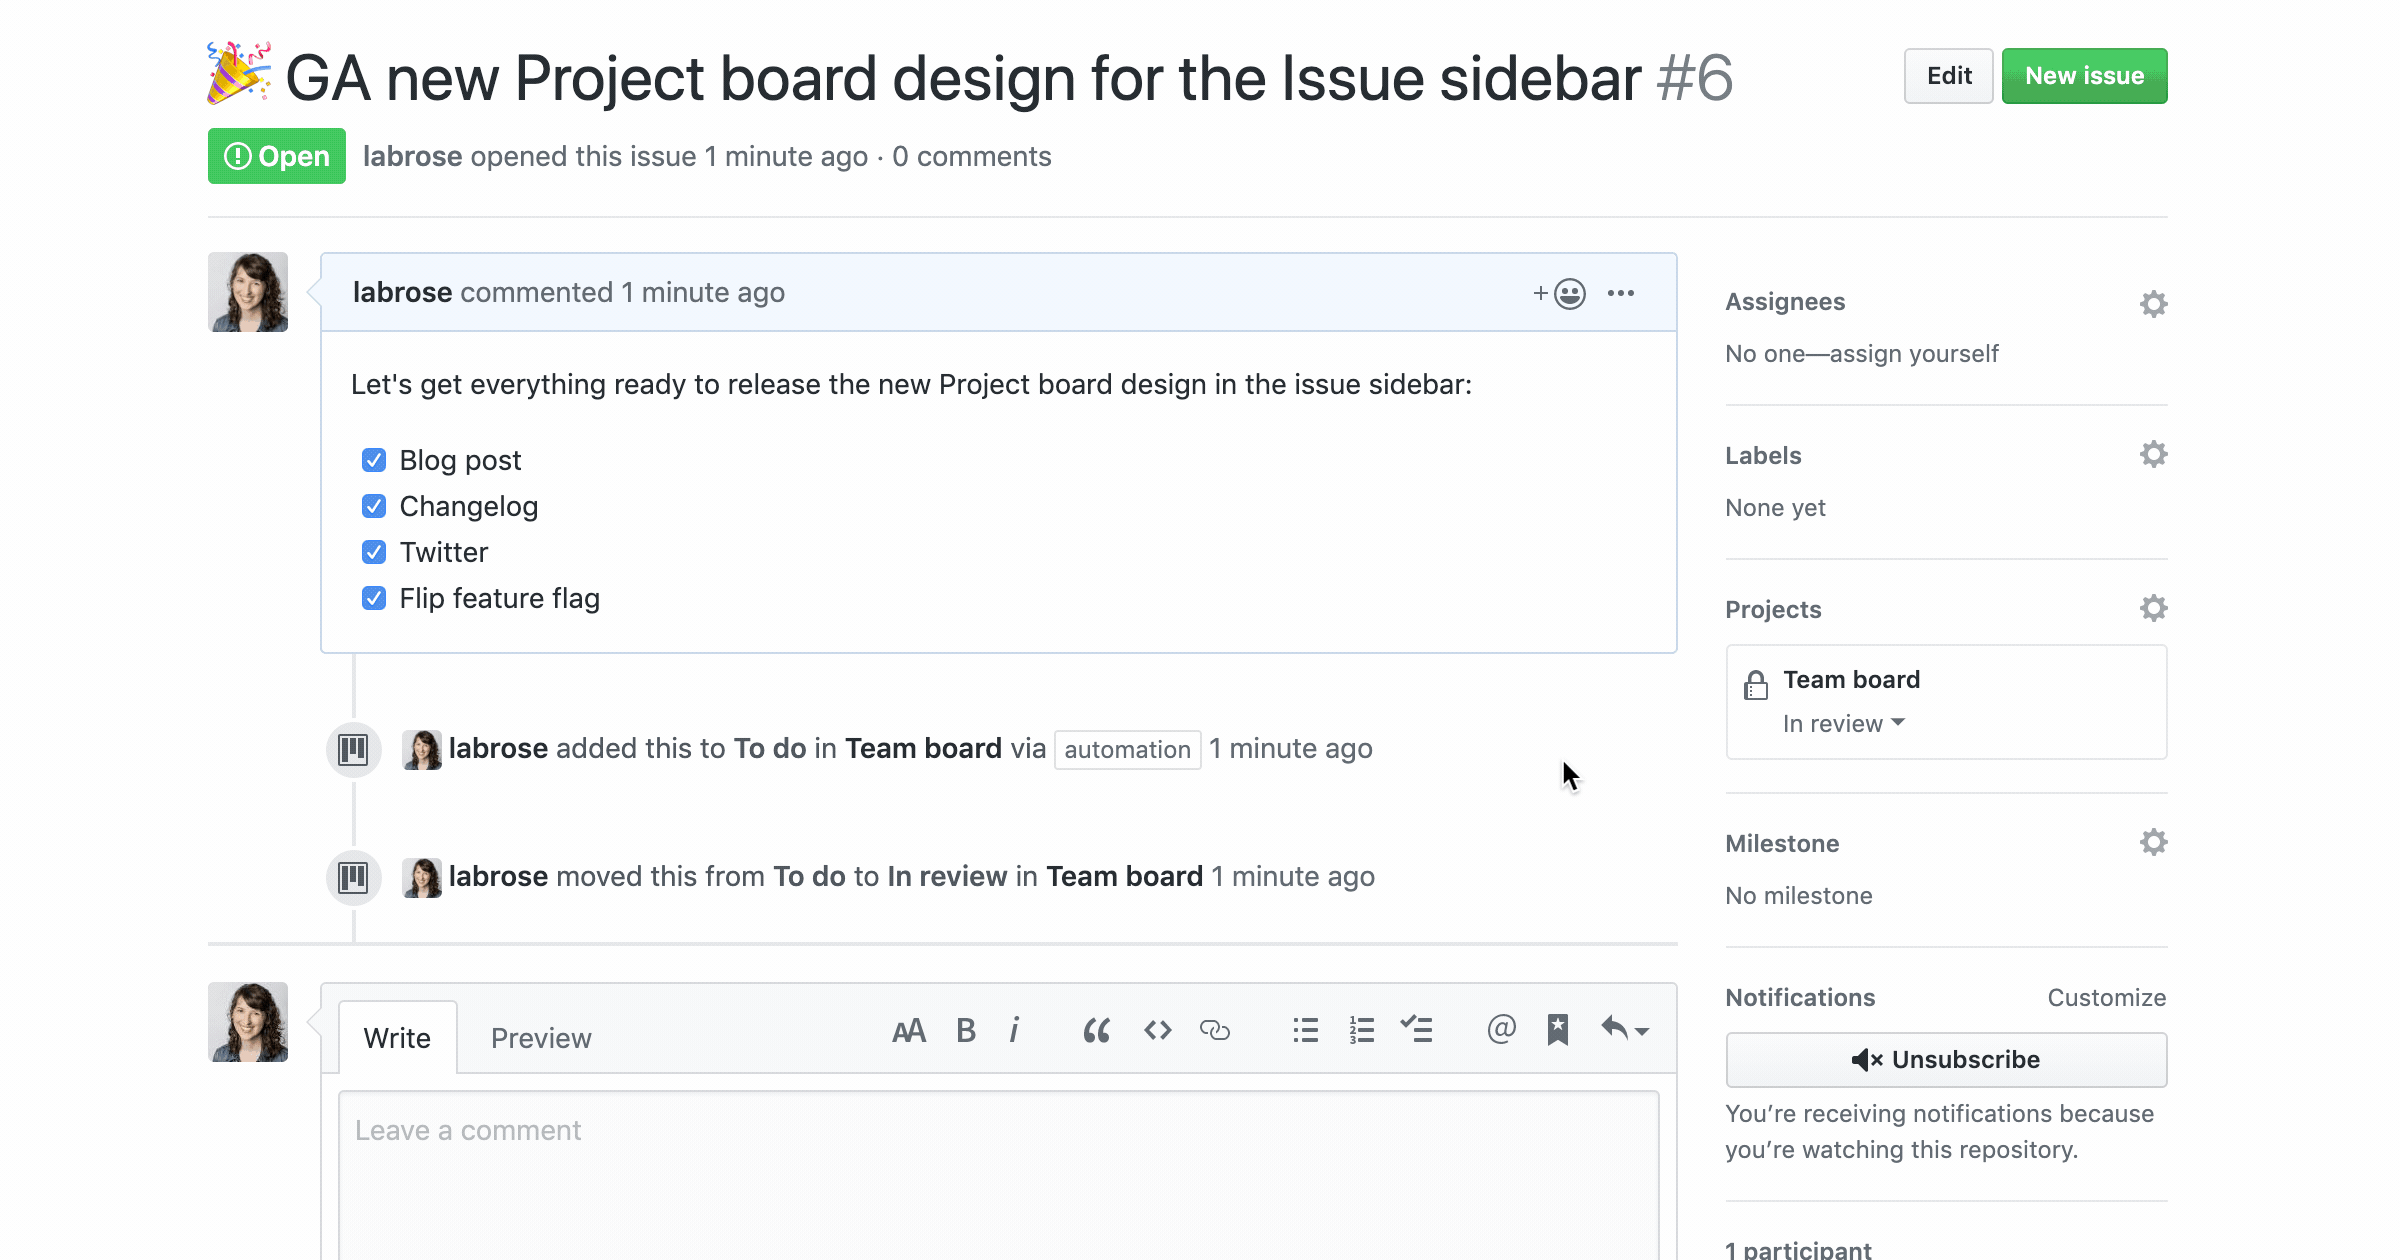Open the numbered list dropdown area
Viewport: 2400px width, 1260px height.
[x=1361, y=1030]
